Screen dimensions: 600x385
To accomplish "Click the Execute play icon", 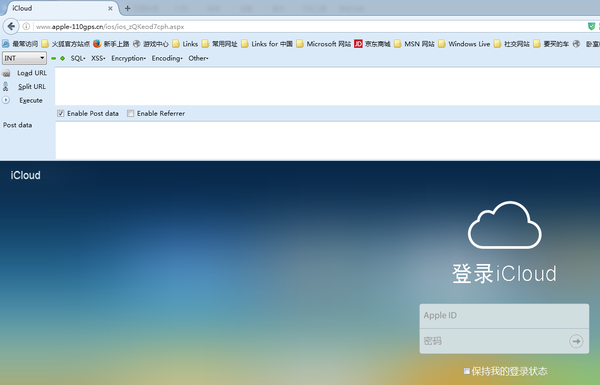I will tap(6, 100).
